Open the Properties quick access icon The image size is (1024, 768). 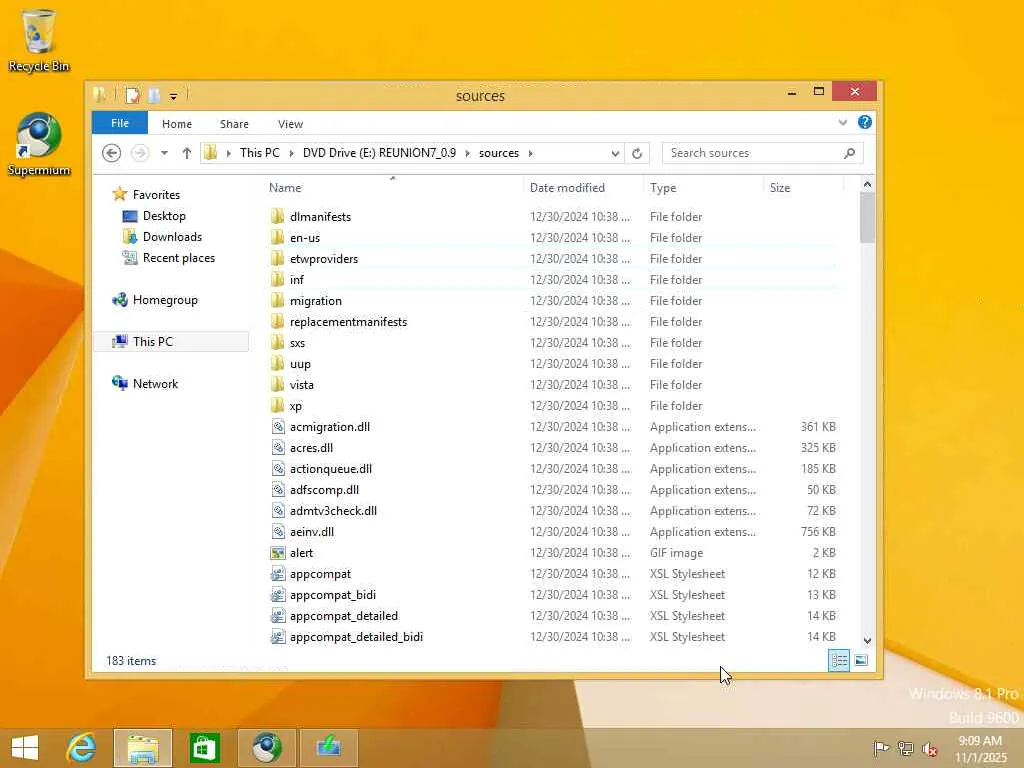pyautogui.click(x=133, y=96)
